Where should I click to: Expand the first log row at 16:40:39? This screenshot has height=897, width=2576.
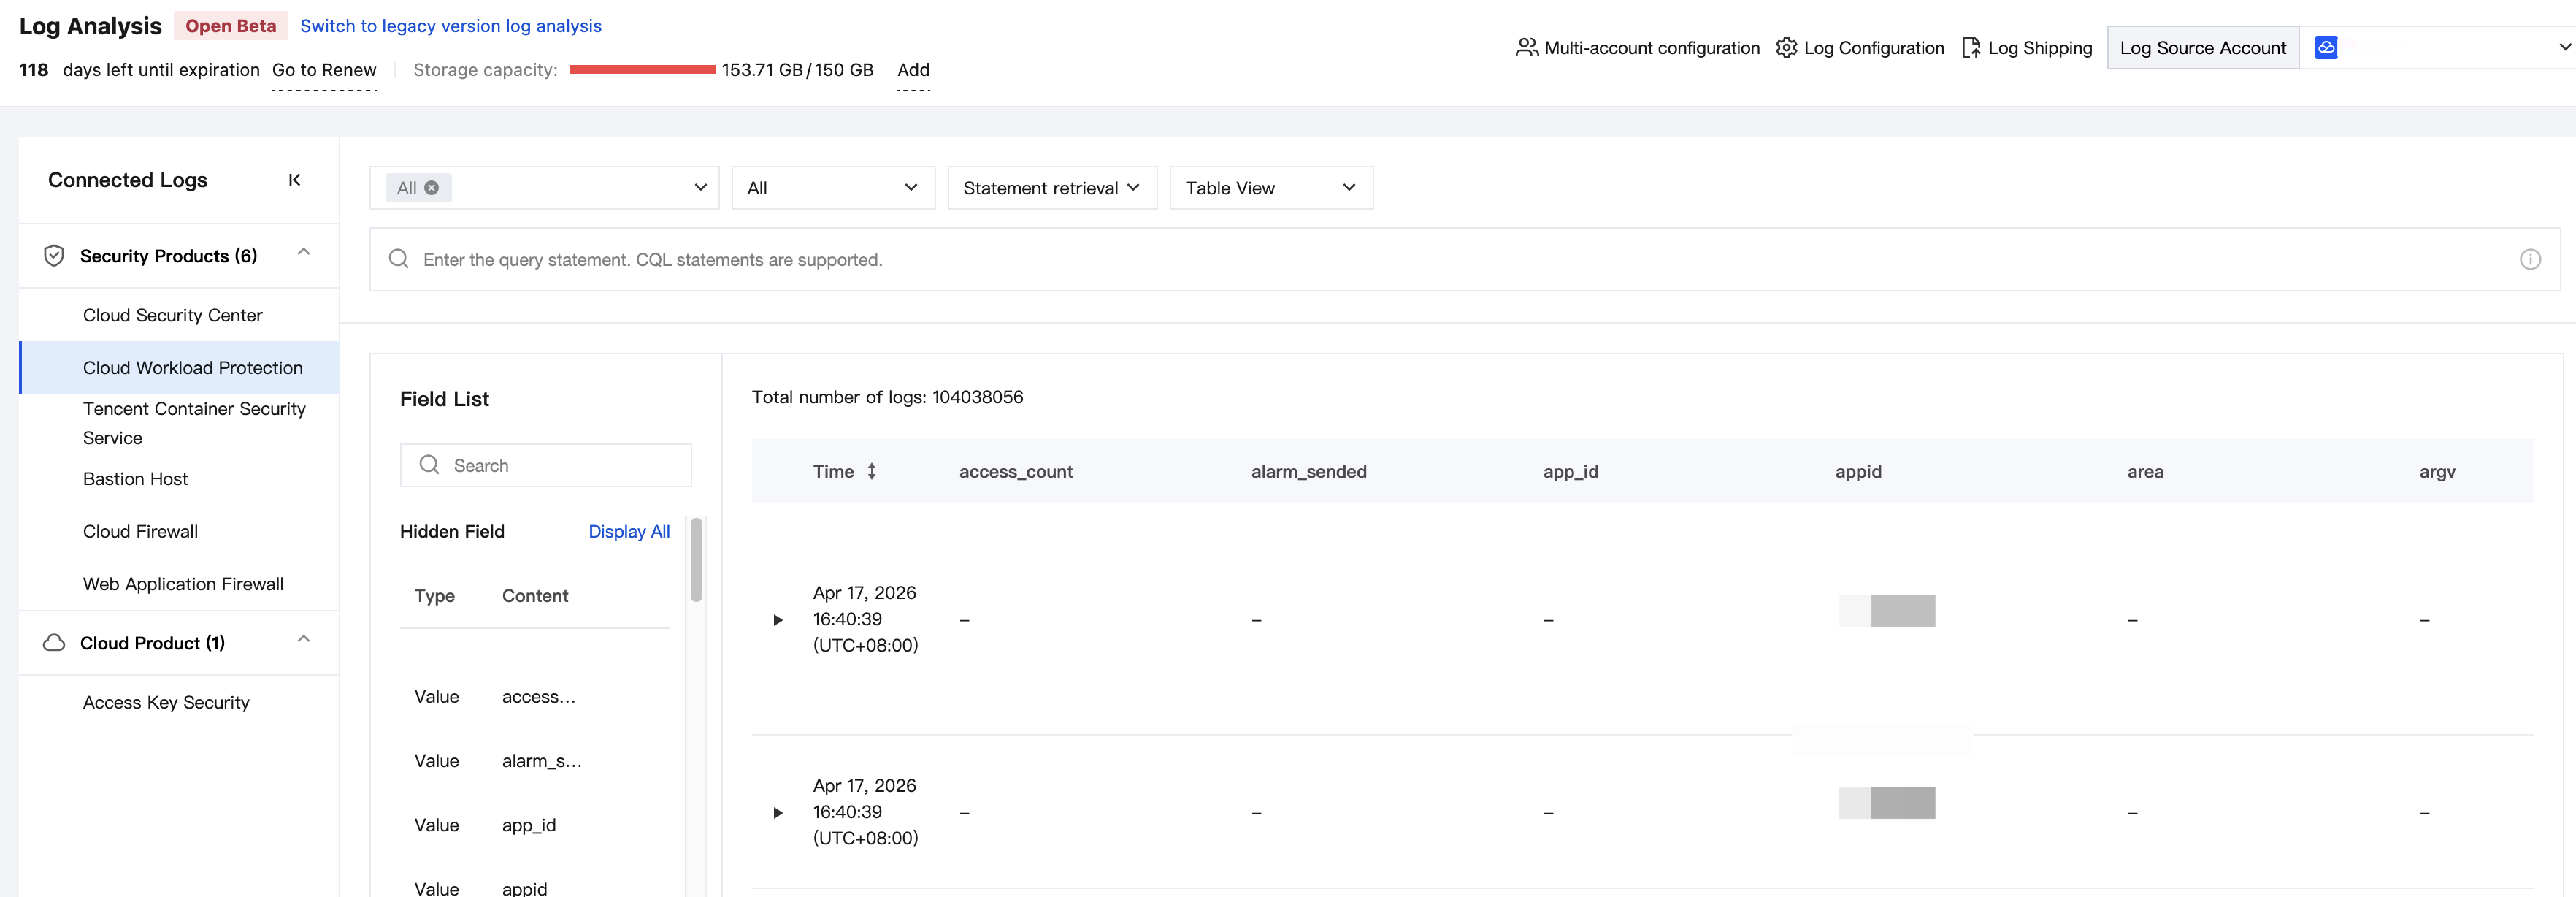tap(778, 620)
